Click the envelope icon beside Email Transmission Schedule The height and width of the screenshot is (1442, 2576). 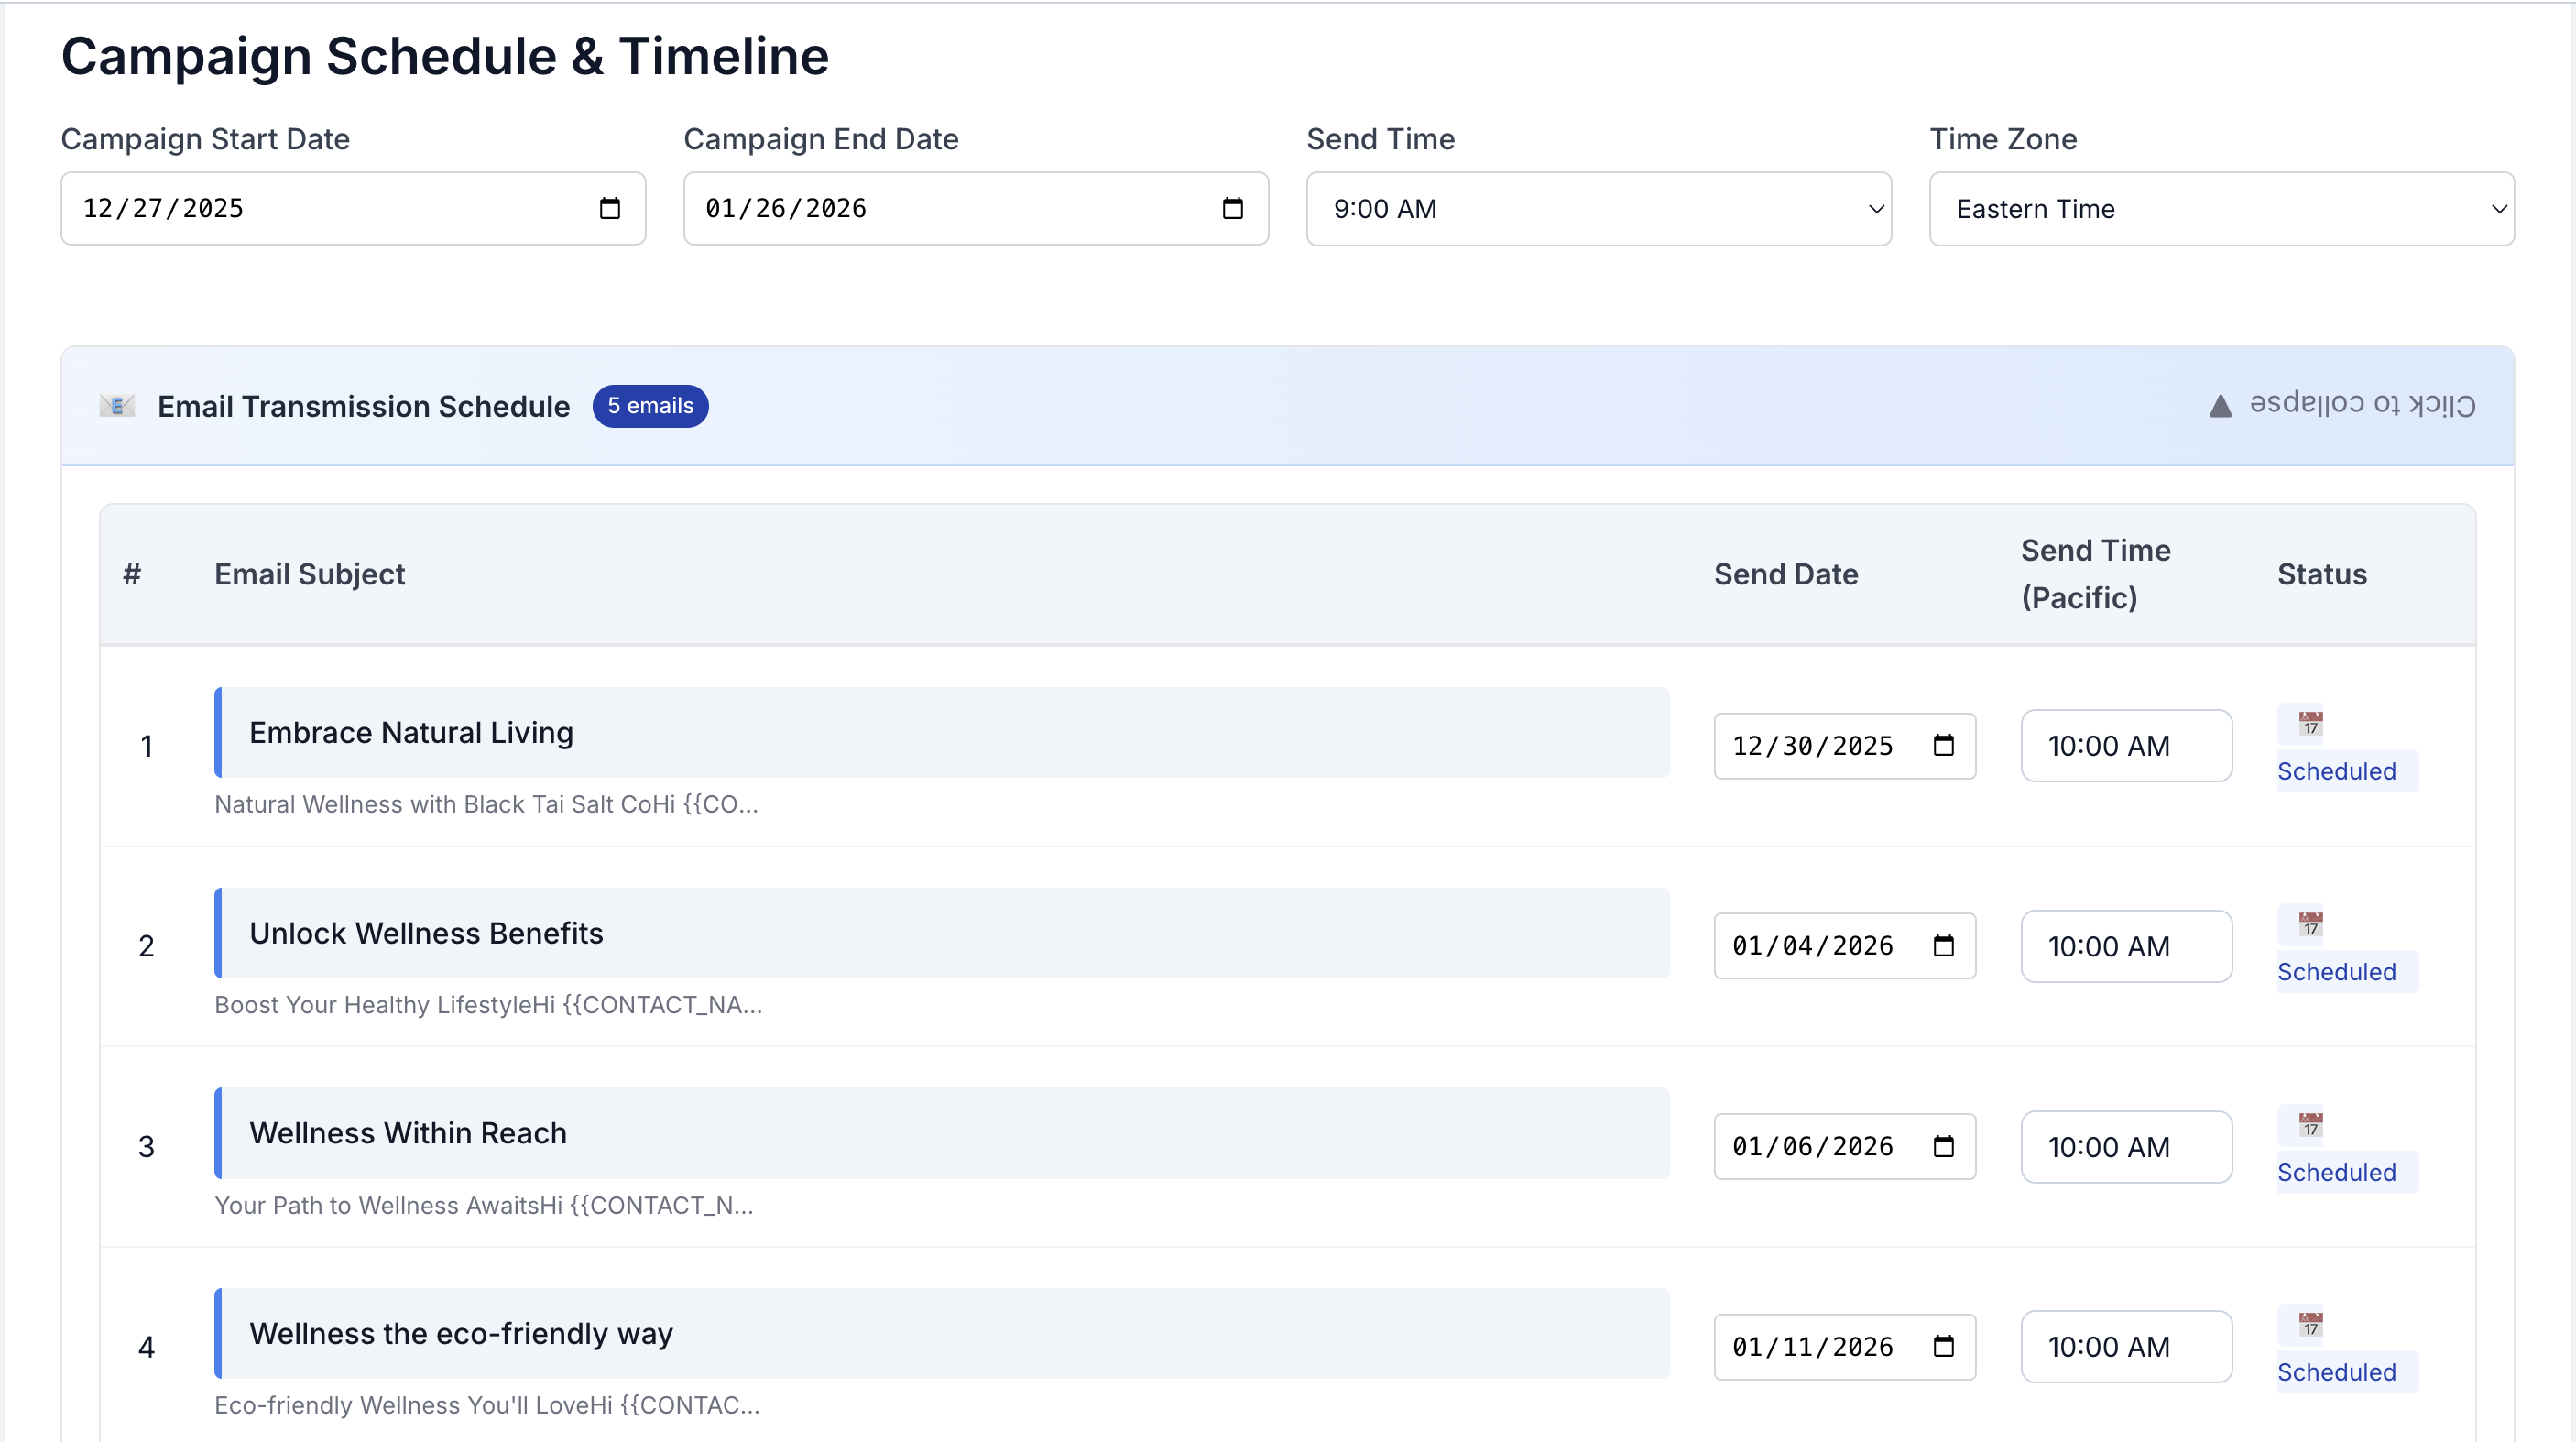(117, 406)
